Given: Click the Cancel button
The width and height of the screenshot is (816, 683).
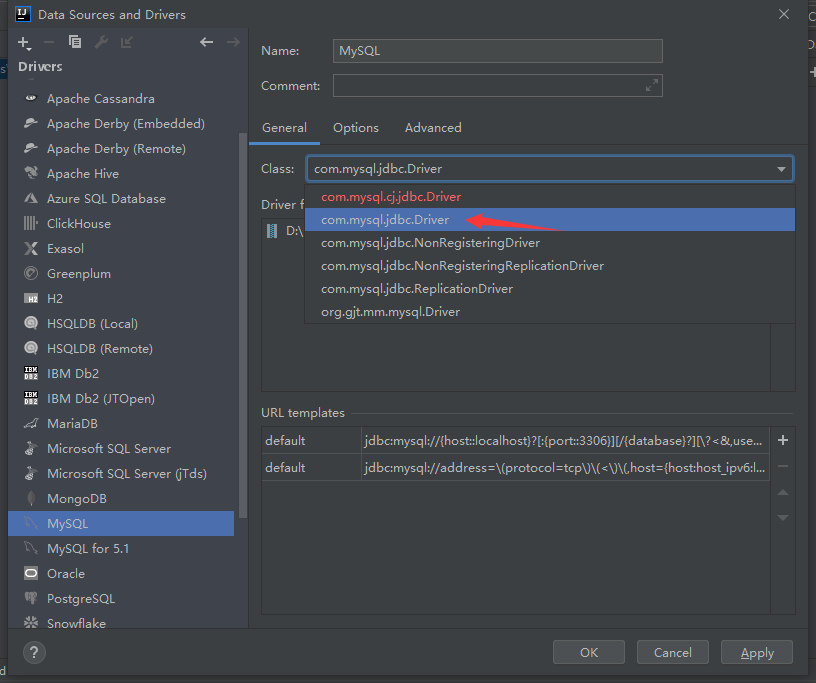Looking at the screenshot, I should (x=672, y=652).
